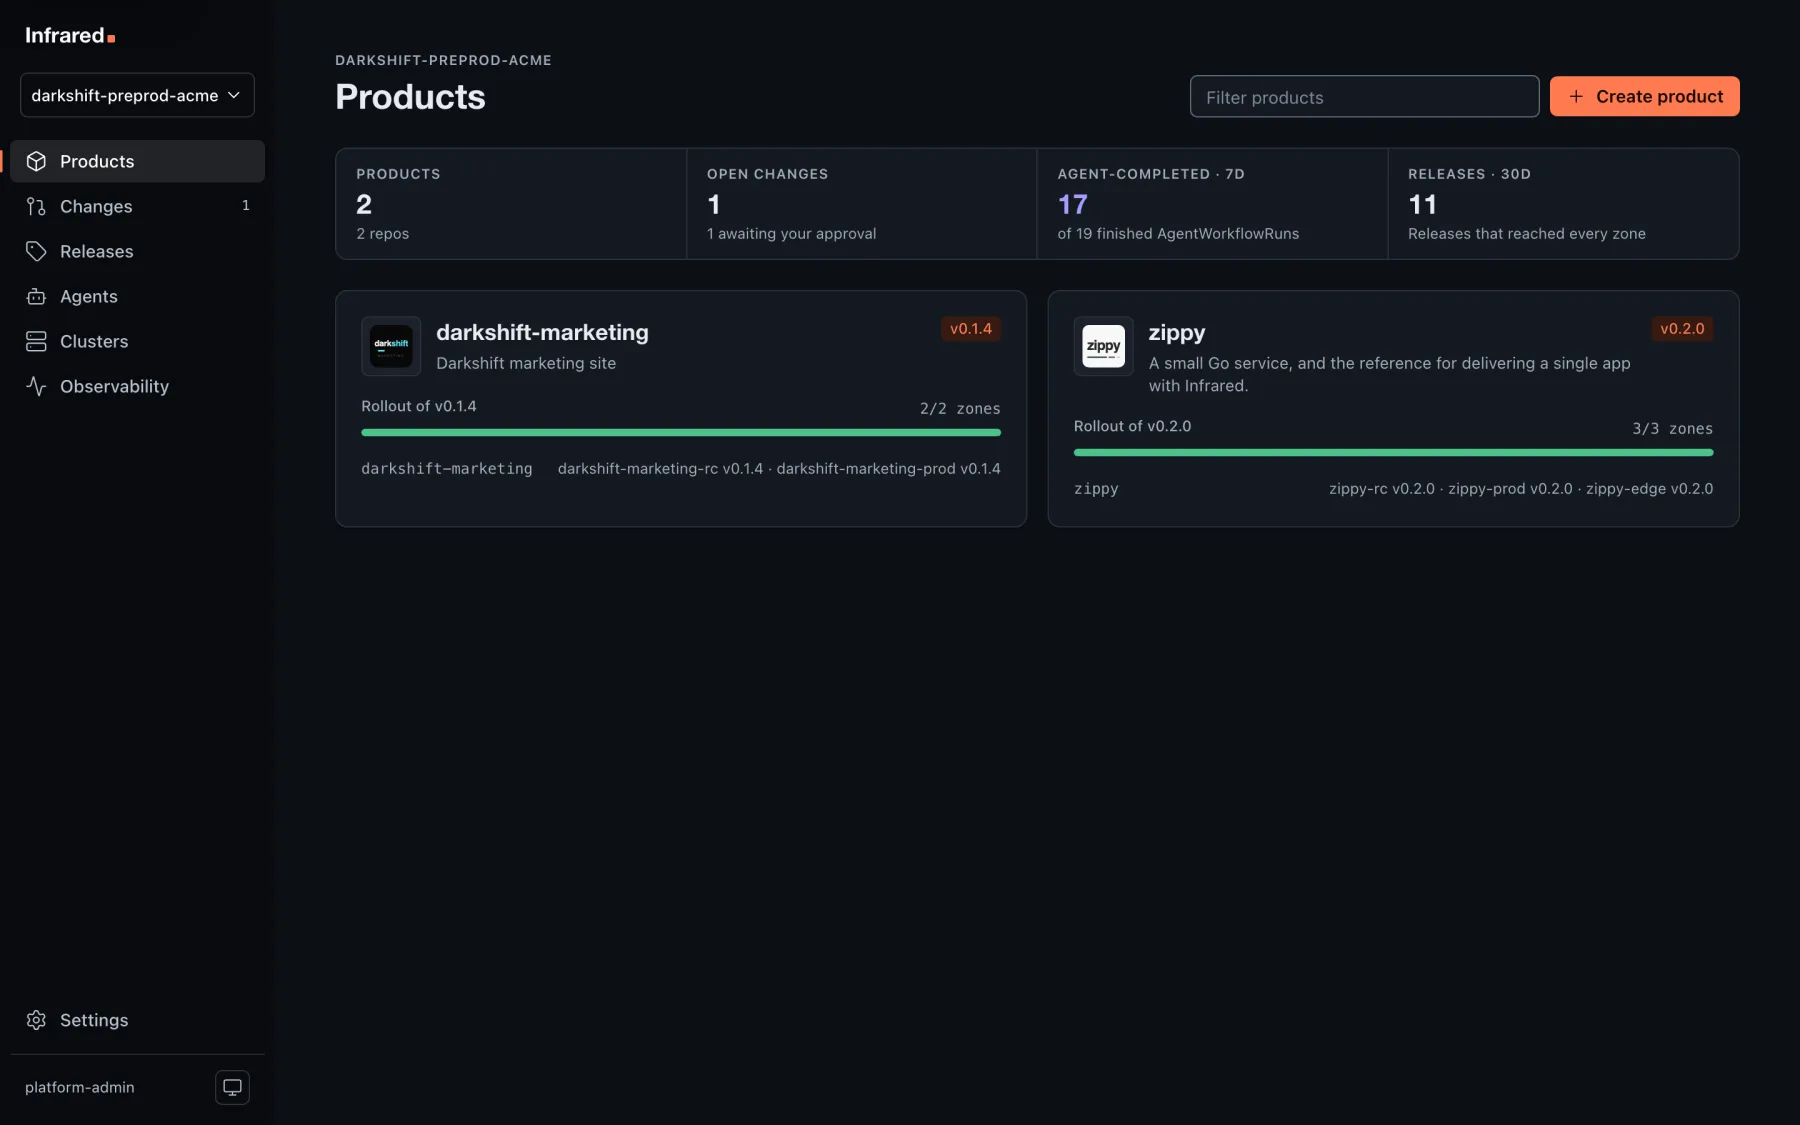Click the v0.2.0 version badge
Image resolution: width=1800 pixels, height=1125 pixels.
[x=1682, y=329]
